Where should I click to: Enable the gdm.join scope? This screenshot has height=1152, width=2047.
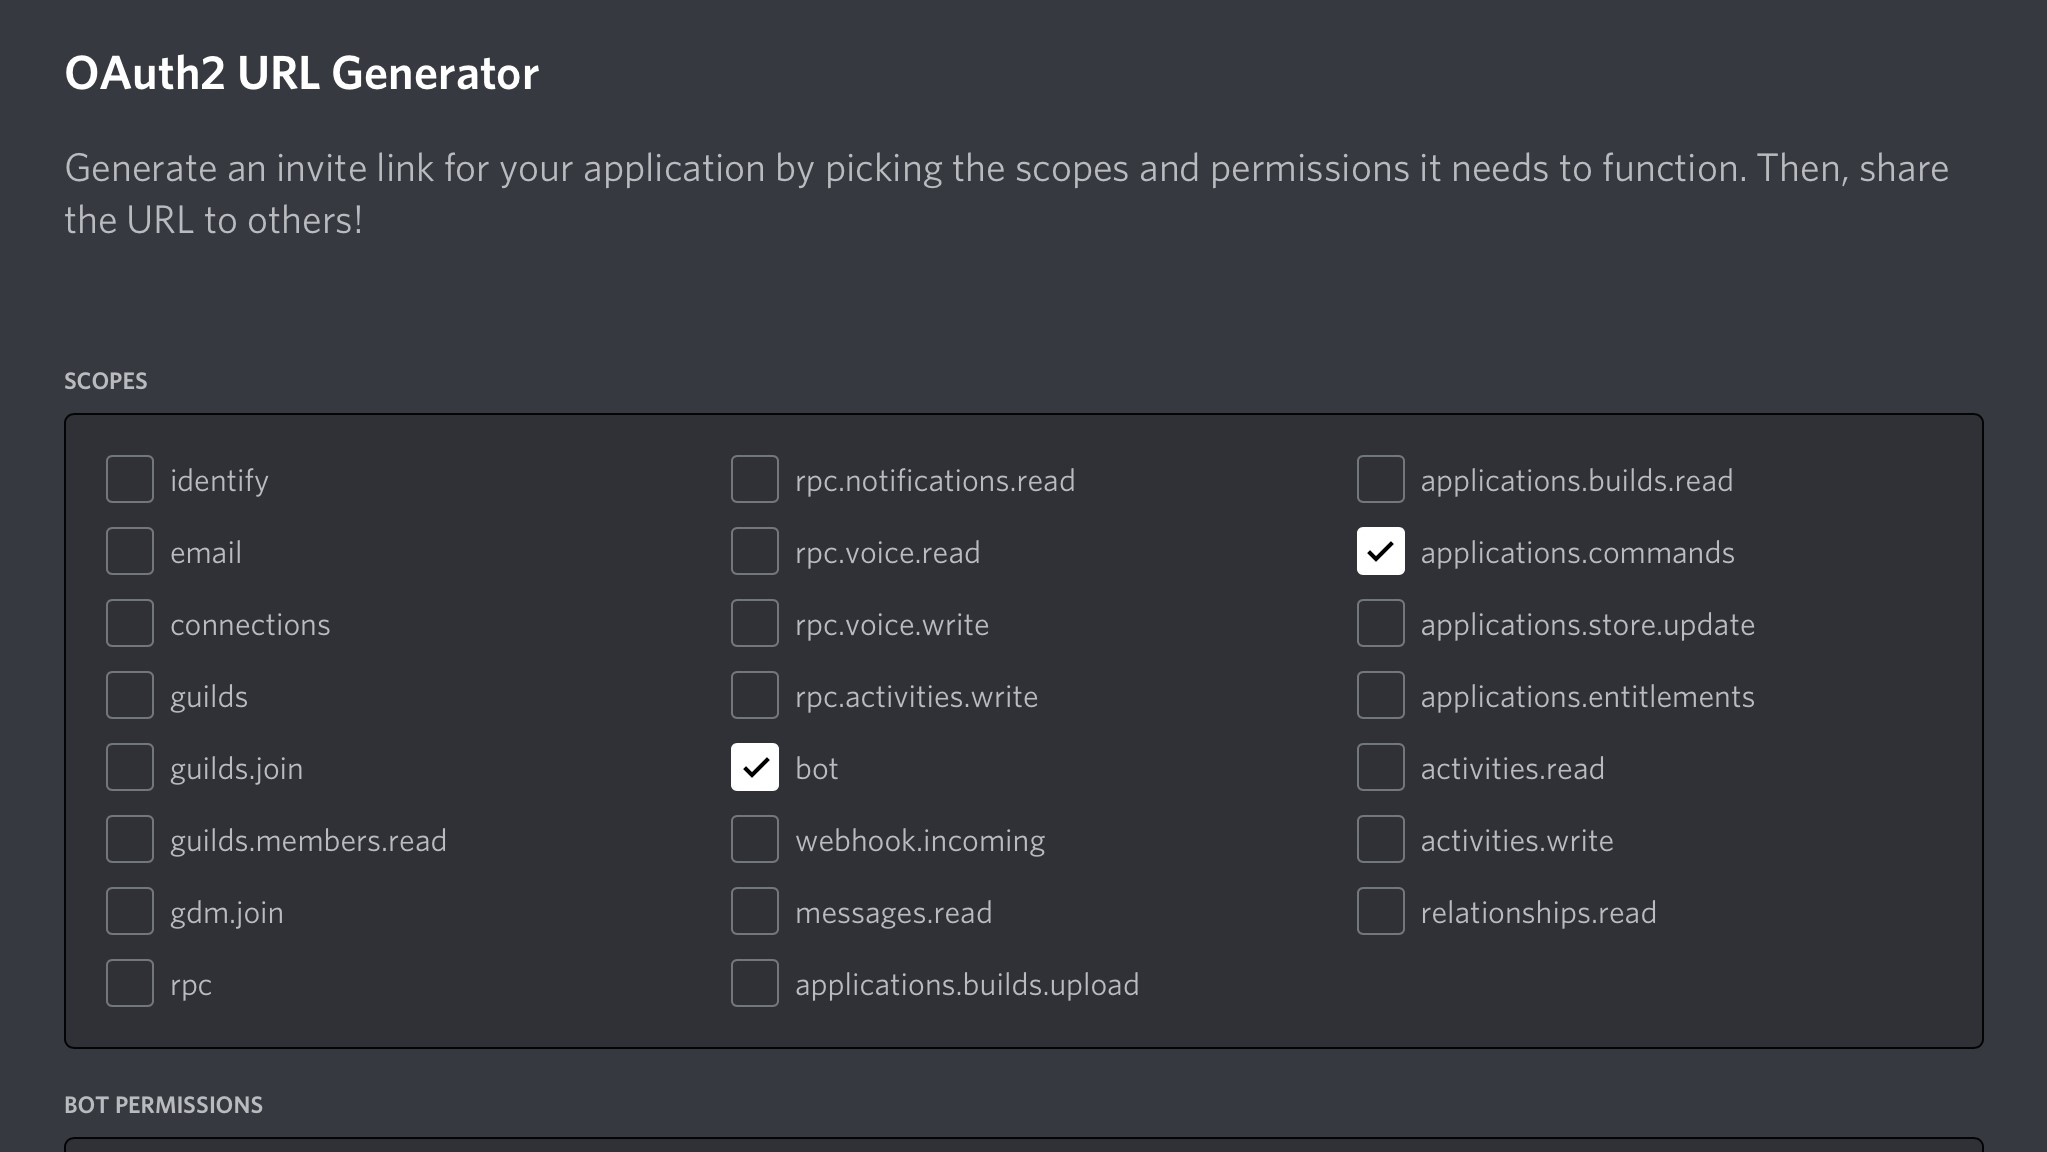pyautogui.click(x=129, y=911)
